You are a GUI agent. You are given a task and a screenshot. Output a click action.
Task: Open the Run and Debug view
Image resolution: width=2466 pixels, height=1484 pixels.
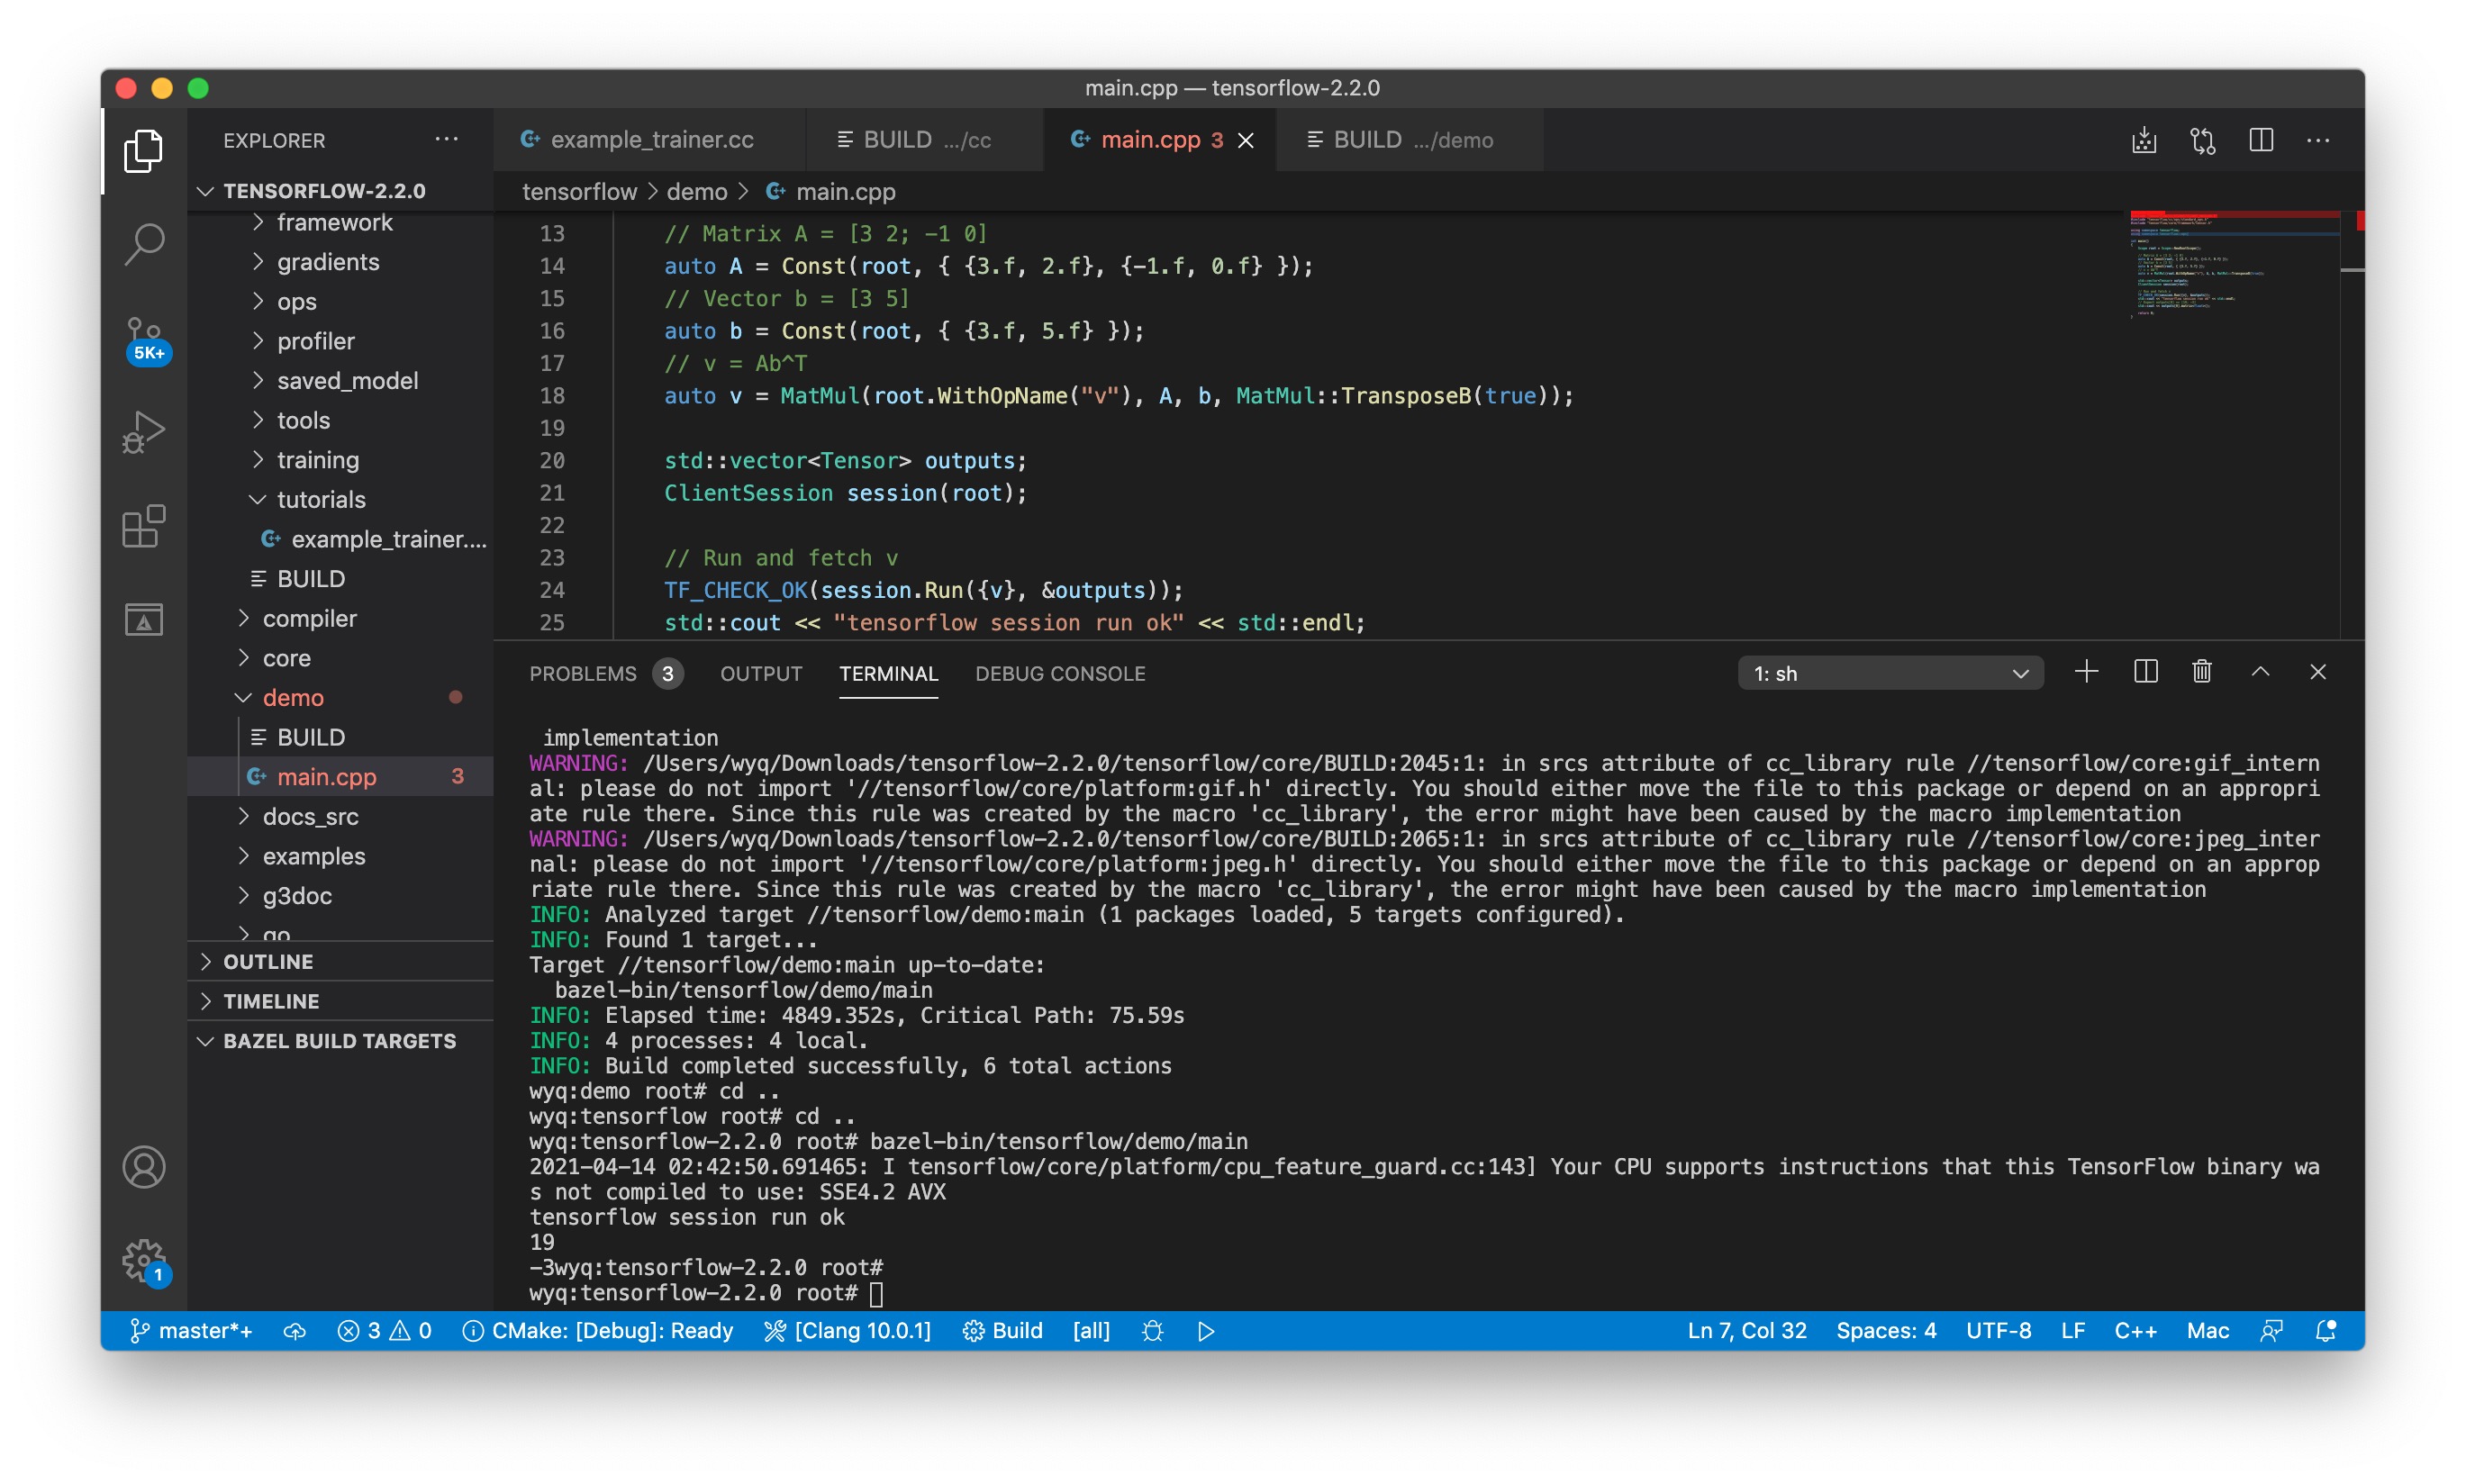pos(143,432)
